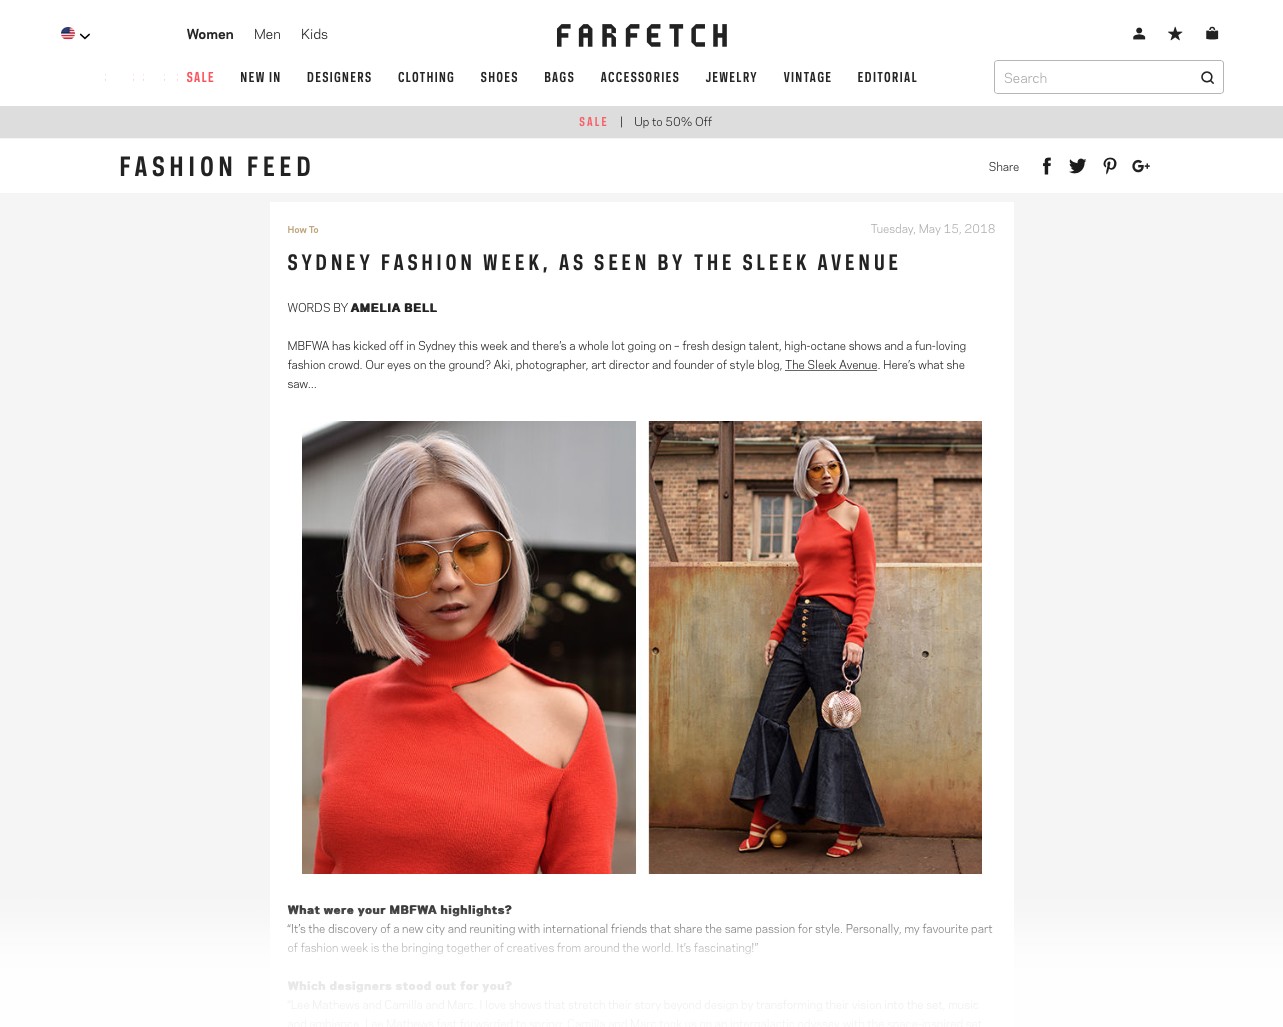Screen dimensions: 1283x1027
Task: Open the close-up portrait photo
Action: pos(469,647)
